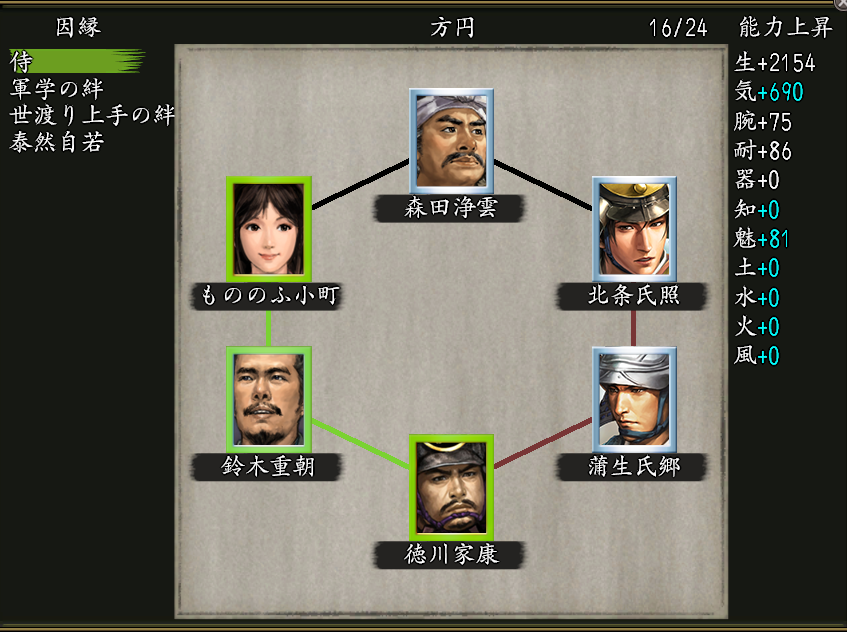Click the 徳川家康 name label
This screenshot has height=632, width=847.
click(x=449, y=555)
